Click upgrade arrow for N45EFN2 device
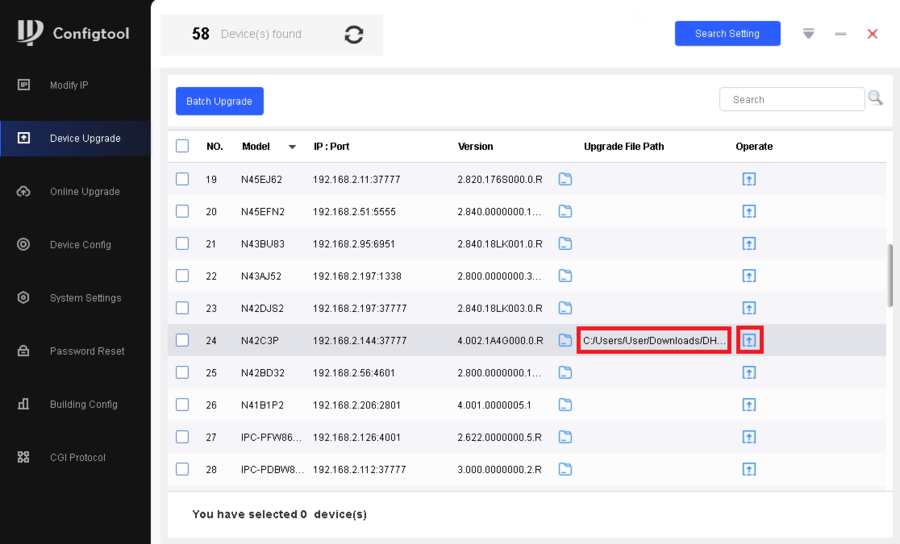Image resolution: width=900 pixels, height=544 pixels. [x=749, y=211]
